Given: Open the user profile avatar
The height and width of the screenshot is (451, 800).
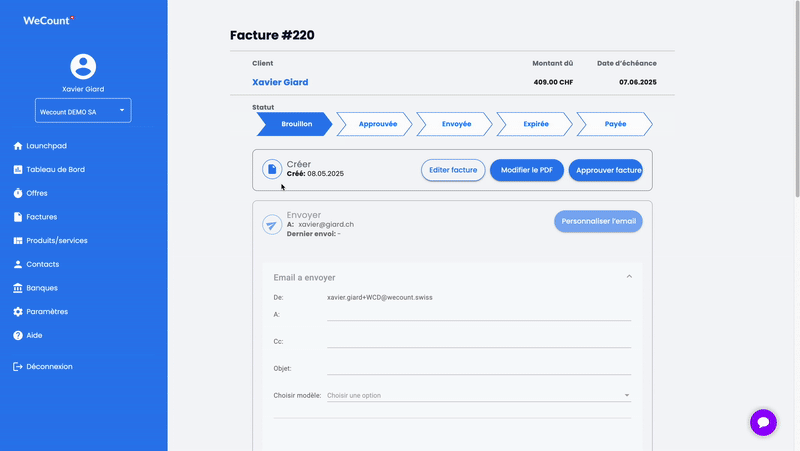Looking at the screenshot, I should pyautogui.click(x=83, y=66).
